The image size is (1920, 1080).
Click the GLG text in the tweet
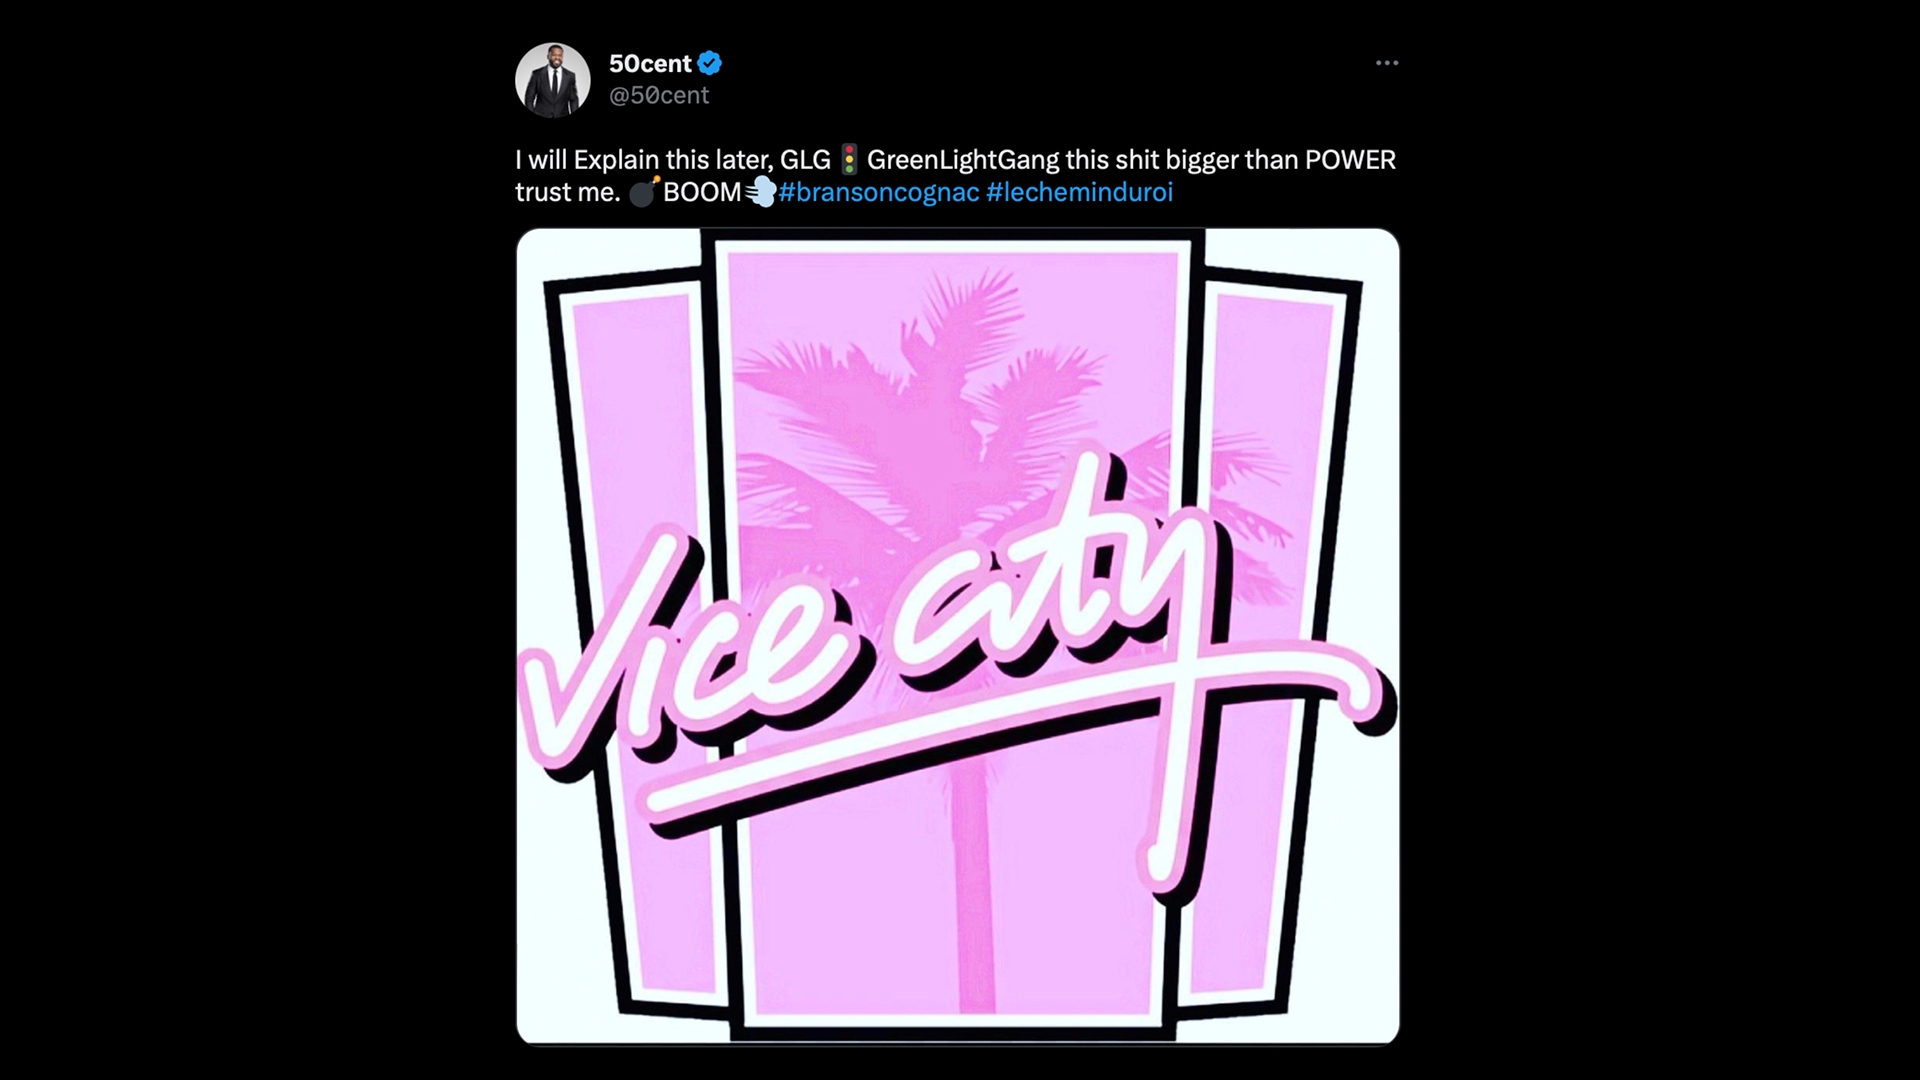805,160
